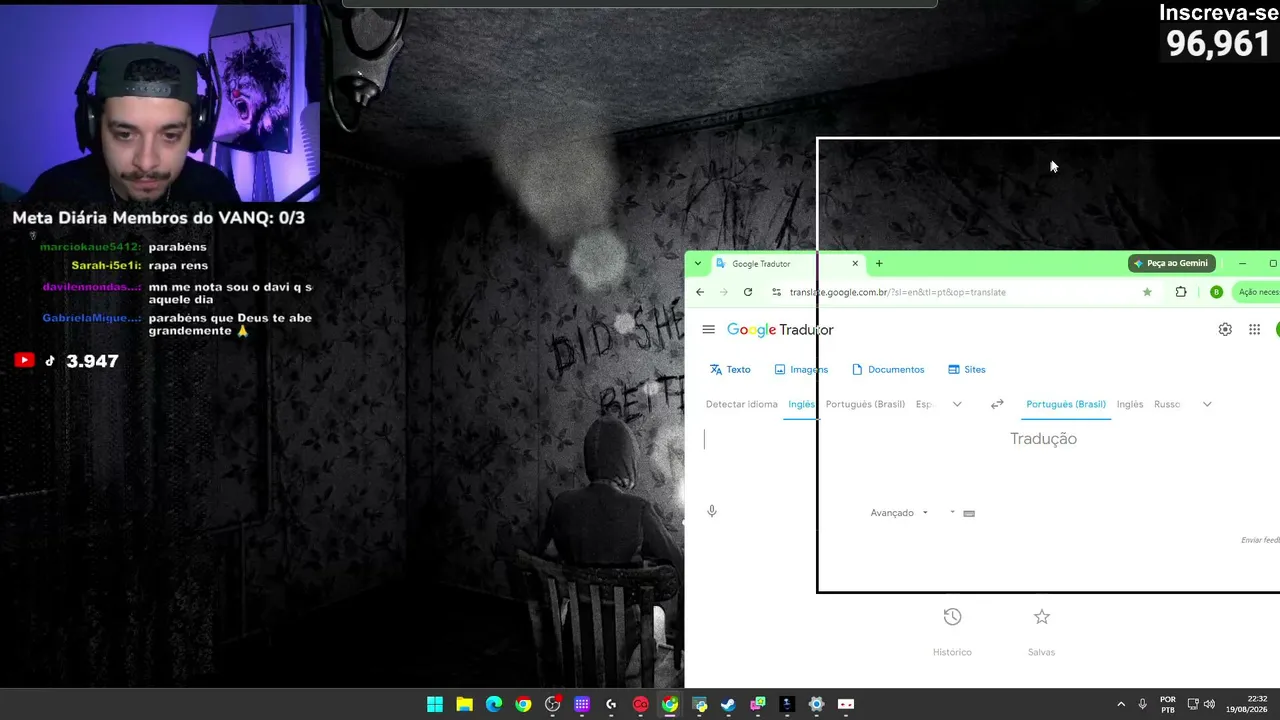This screenshot has height=720, width=1280.
Task: Open the microphone tray icon
Action: (x=1142, y=704)
